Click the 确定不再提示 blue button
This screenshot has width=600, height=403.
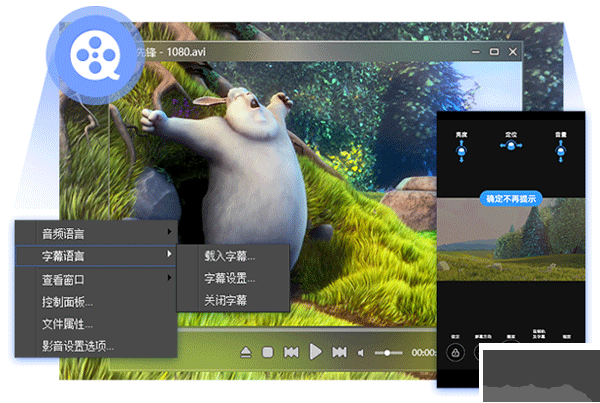tap(511, 199)
